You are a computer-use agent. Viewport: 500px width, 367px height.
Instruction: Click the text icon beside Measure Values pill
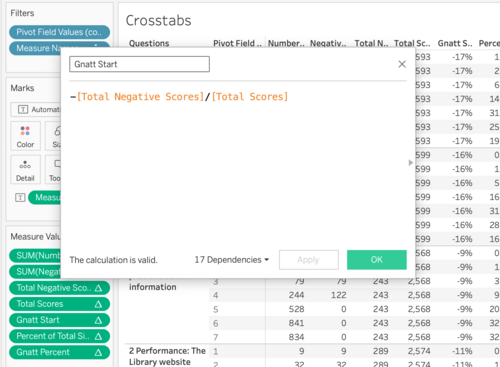pos(20,198)
